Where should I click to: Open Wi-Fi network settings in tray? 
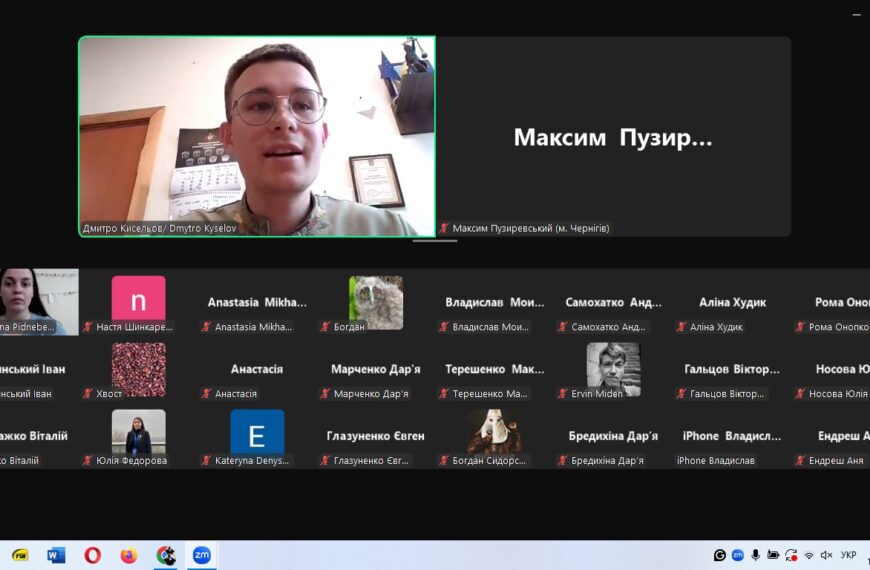click(x=809, y=555)
